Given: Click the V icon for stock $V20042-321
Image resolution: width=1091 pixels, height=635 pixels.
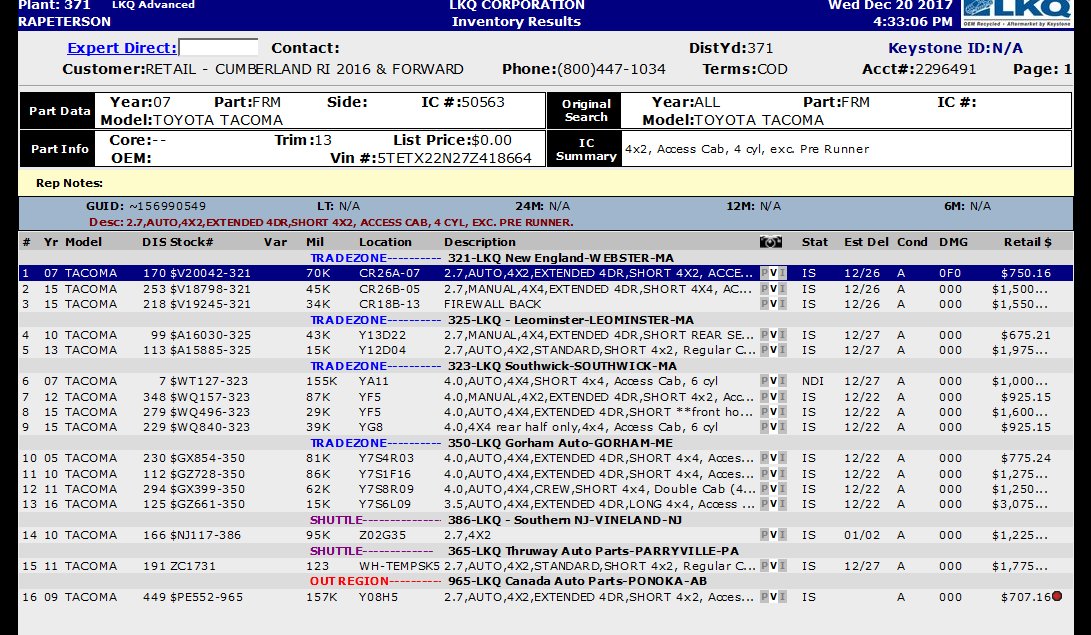Looking at the screenshot, I should point(774,273).
